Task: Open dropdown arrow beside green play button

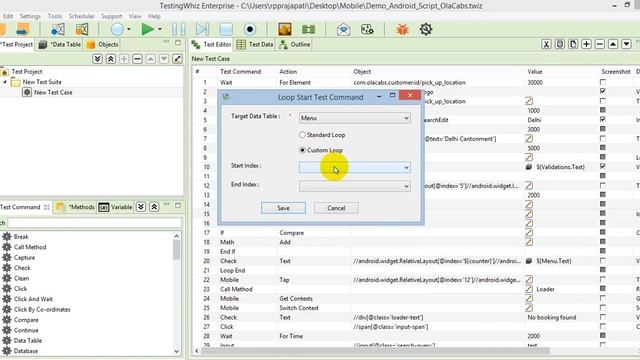Action: coord(160,29)
